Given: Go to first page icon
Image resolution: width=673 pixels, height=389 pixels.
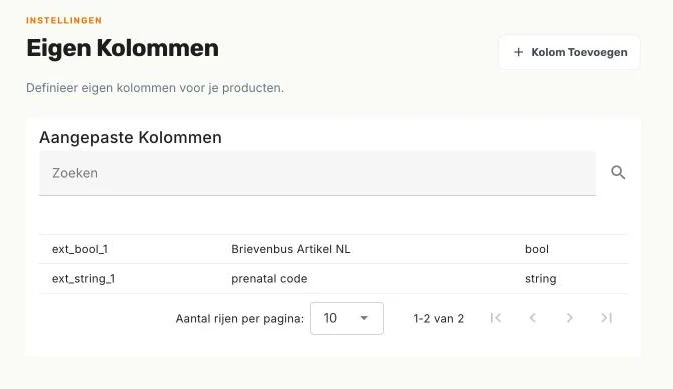Looking at the screenshot, I should [496, 318].
